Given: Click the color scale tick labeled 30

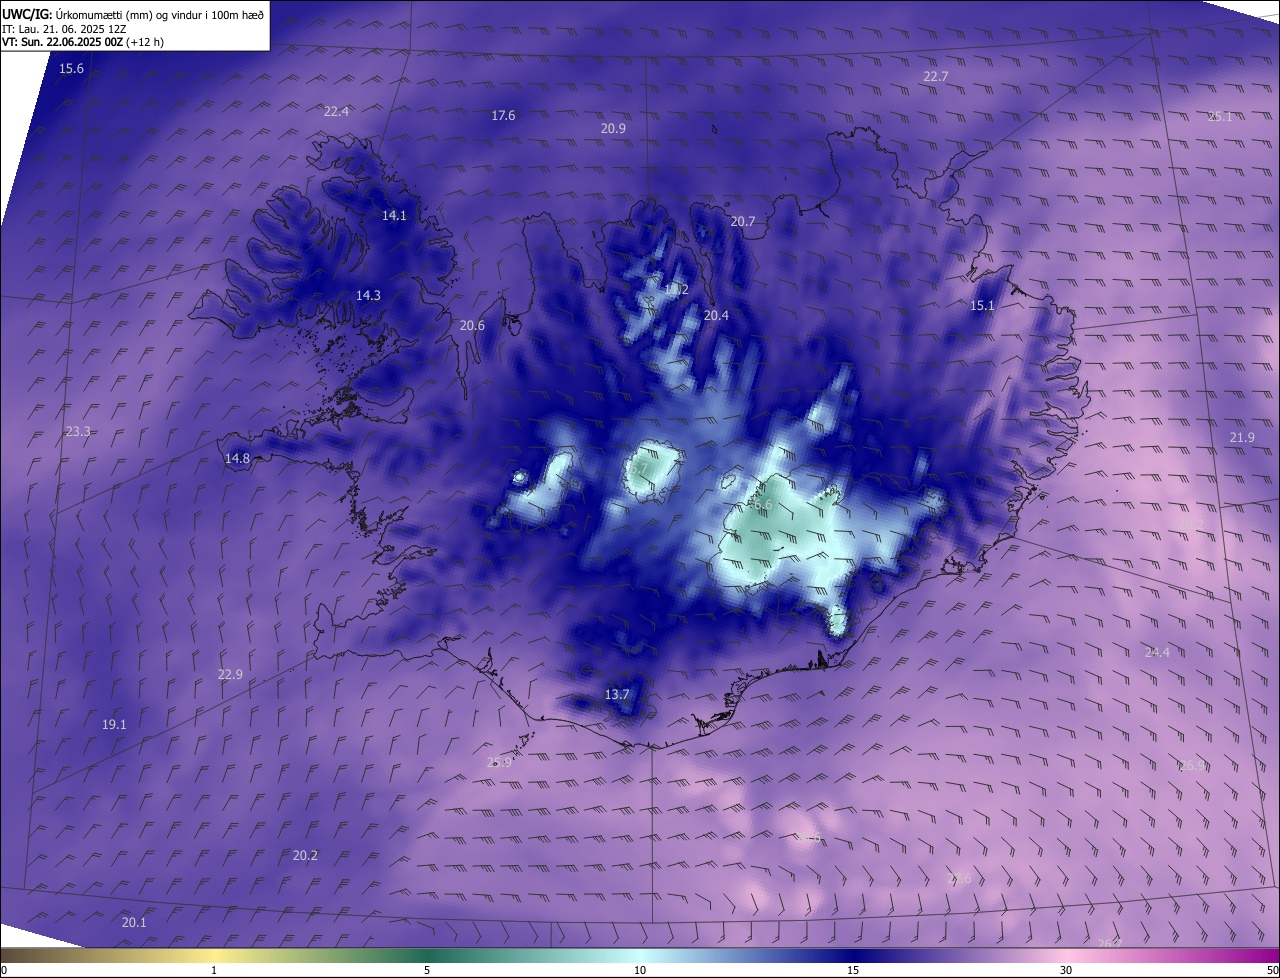Looking at the screenshot, I should [1066, 971].
